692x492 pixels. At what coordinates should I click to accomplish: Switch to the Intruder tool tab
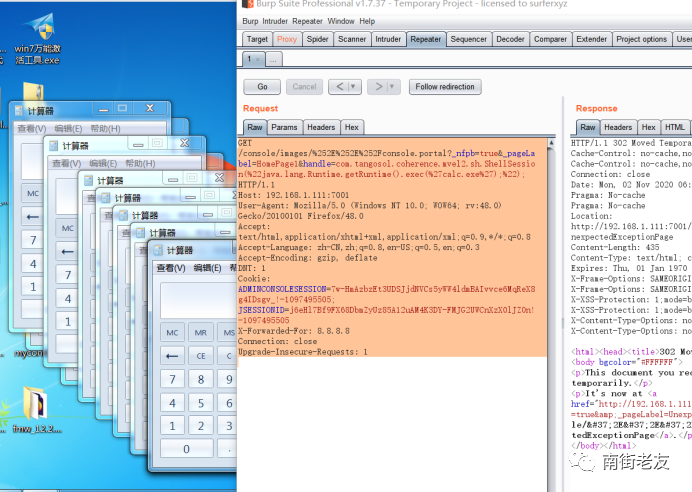click(388, 39)
